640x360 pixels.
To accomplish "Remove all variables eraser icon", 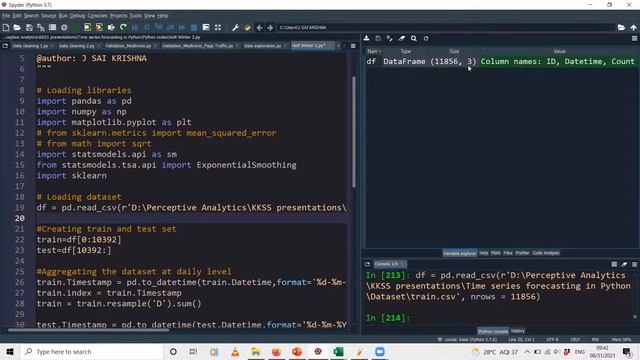I will pos(402,38).
